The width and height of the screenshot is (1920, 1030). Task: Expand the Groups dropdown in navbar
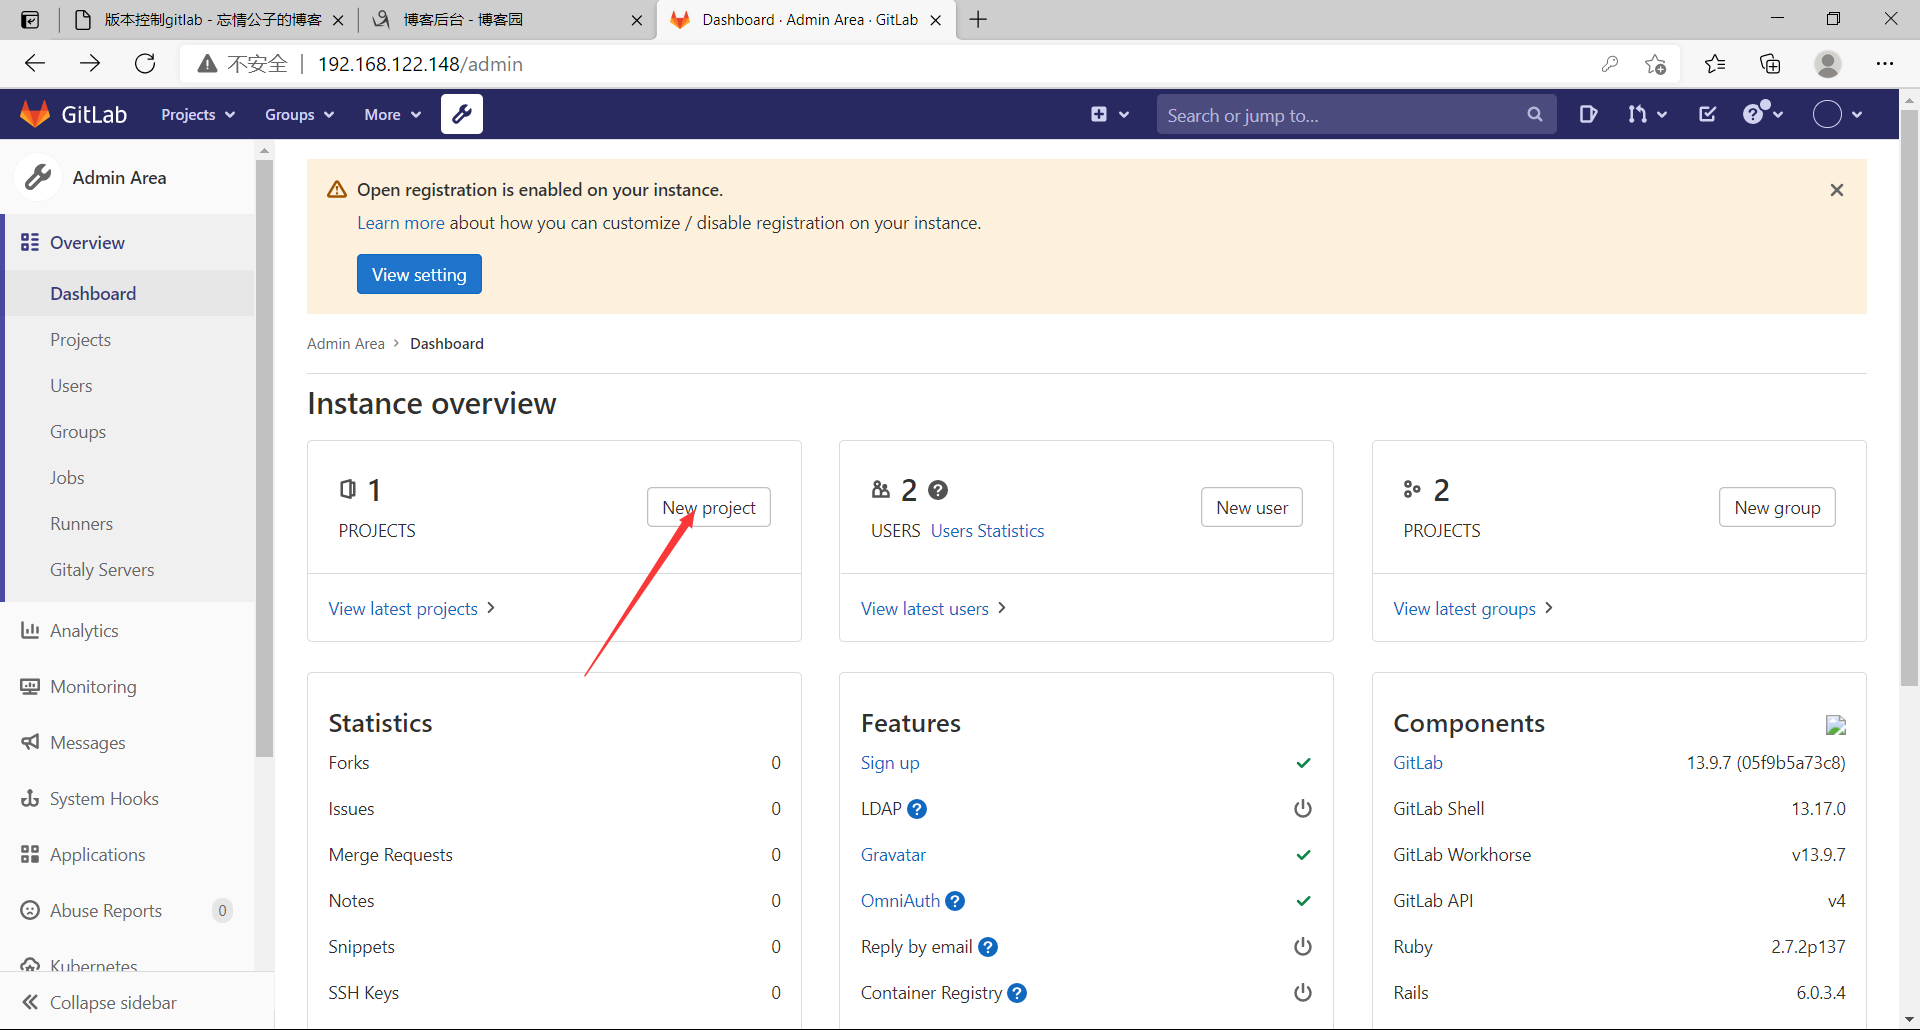click(299, 114)
